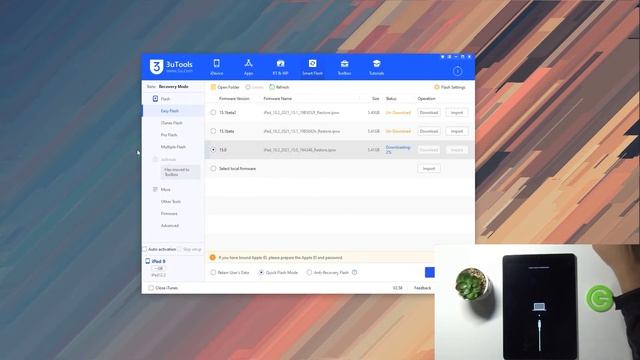Click the Activate icon in sidebar
The height and width of the screenshot is (360, 640).
pos(155,159)
